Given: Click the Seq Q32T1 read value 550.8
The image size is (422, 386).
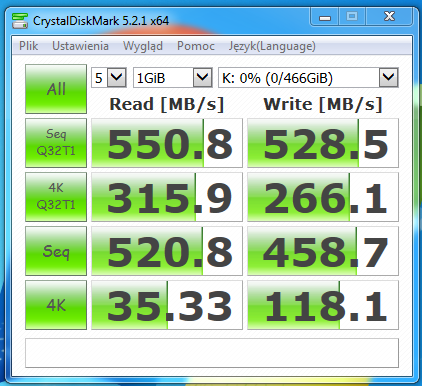Looking at the screenshot, I should [167, 143].
